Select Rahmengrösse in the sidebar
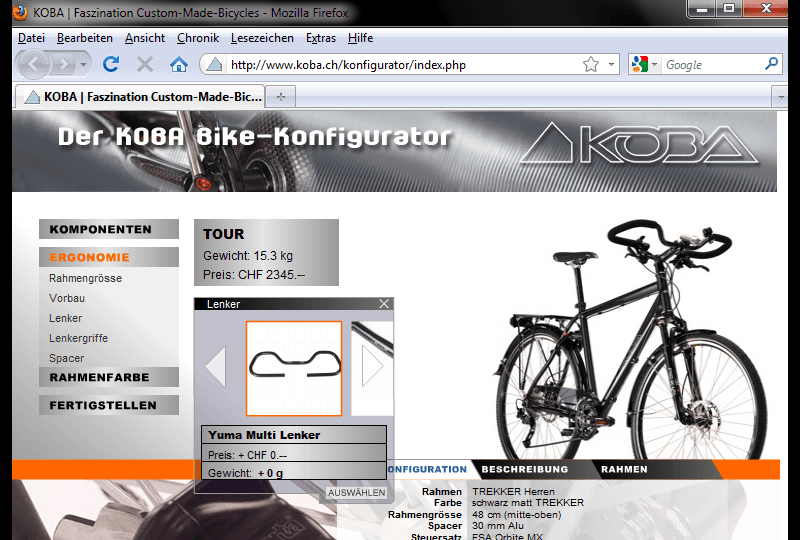The image size is (800, 540). [85, 278]
